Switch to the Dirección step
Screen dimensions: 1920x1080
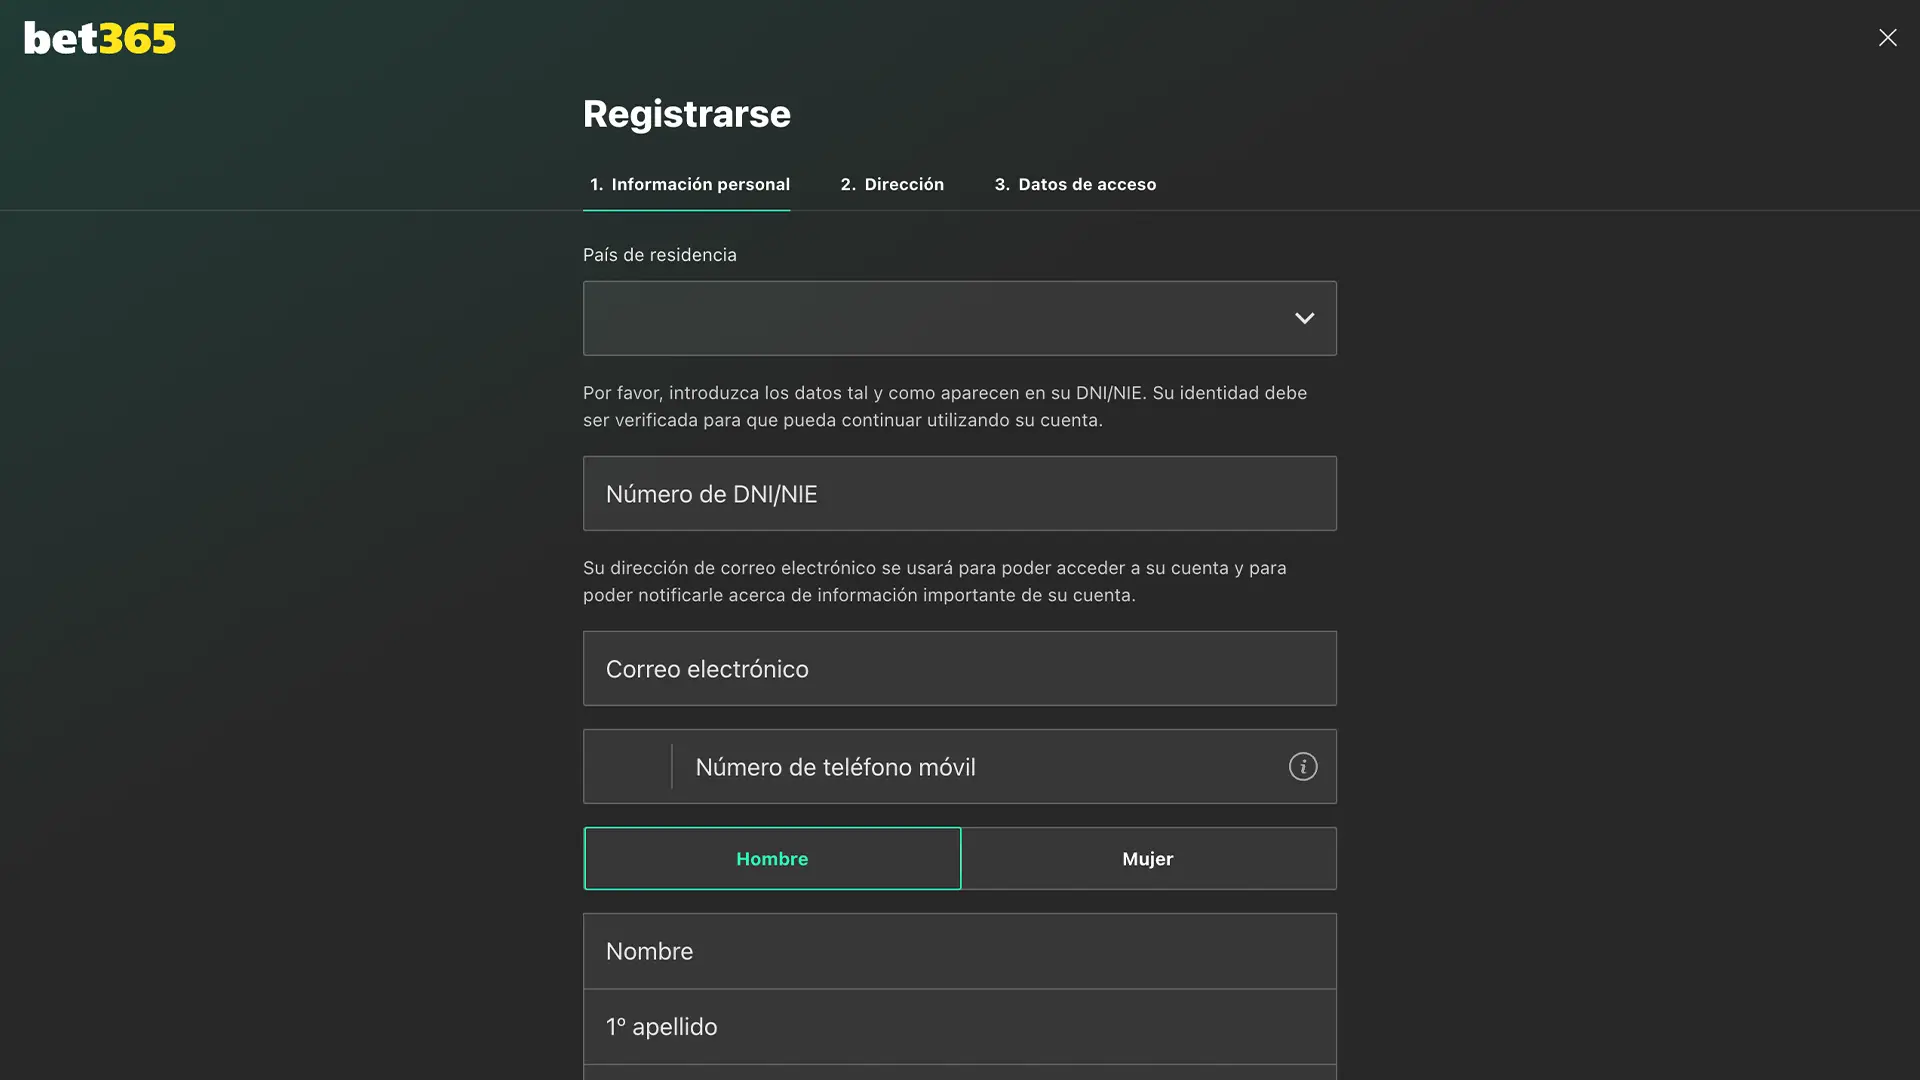892,184
